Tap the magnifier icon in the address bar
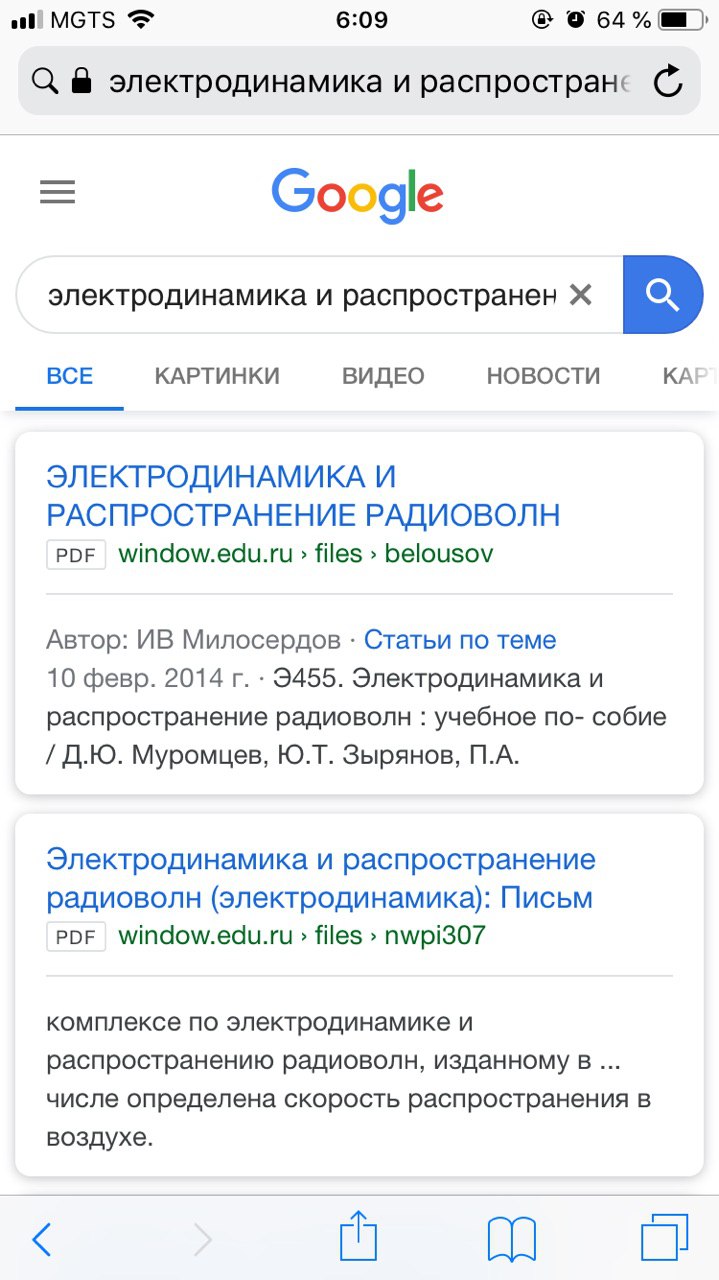Viewport: 719px width, 1280px height. (45, 81)
